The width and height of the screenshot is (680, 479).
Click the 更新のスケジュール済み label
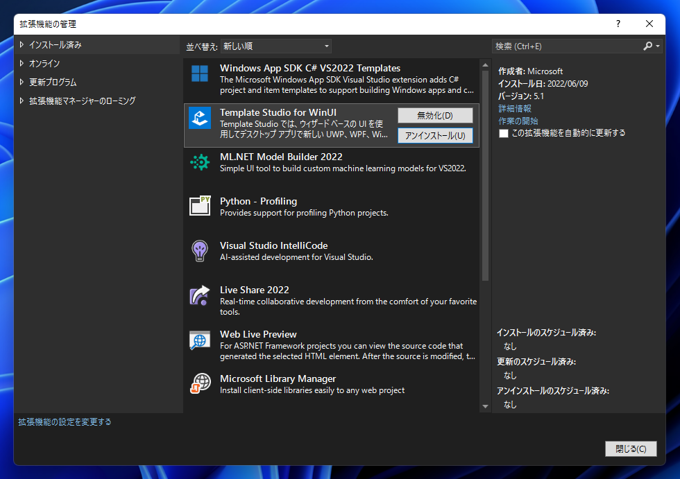coord(536,362)
